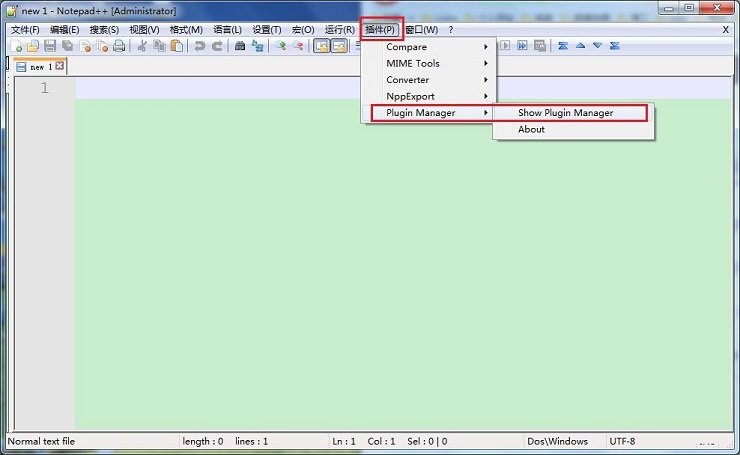Open the 搜索(S) menu
This screenshot has height=455, width=740.
(x=104, y=30)
